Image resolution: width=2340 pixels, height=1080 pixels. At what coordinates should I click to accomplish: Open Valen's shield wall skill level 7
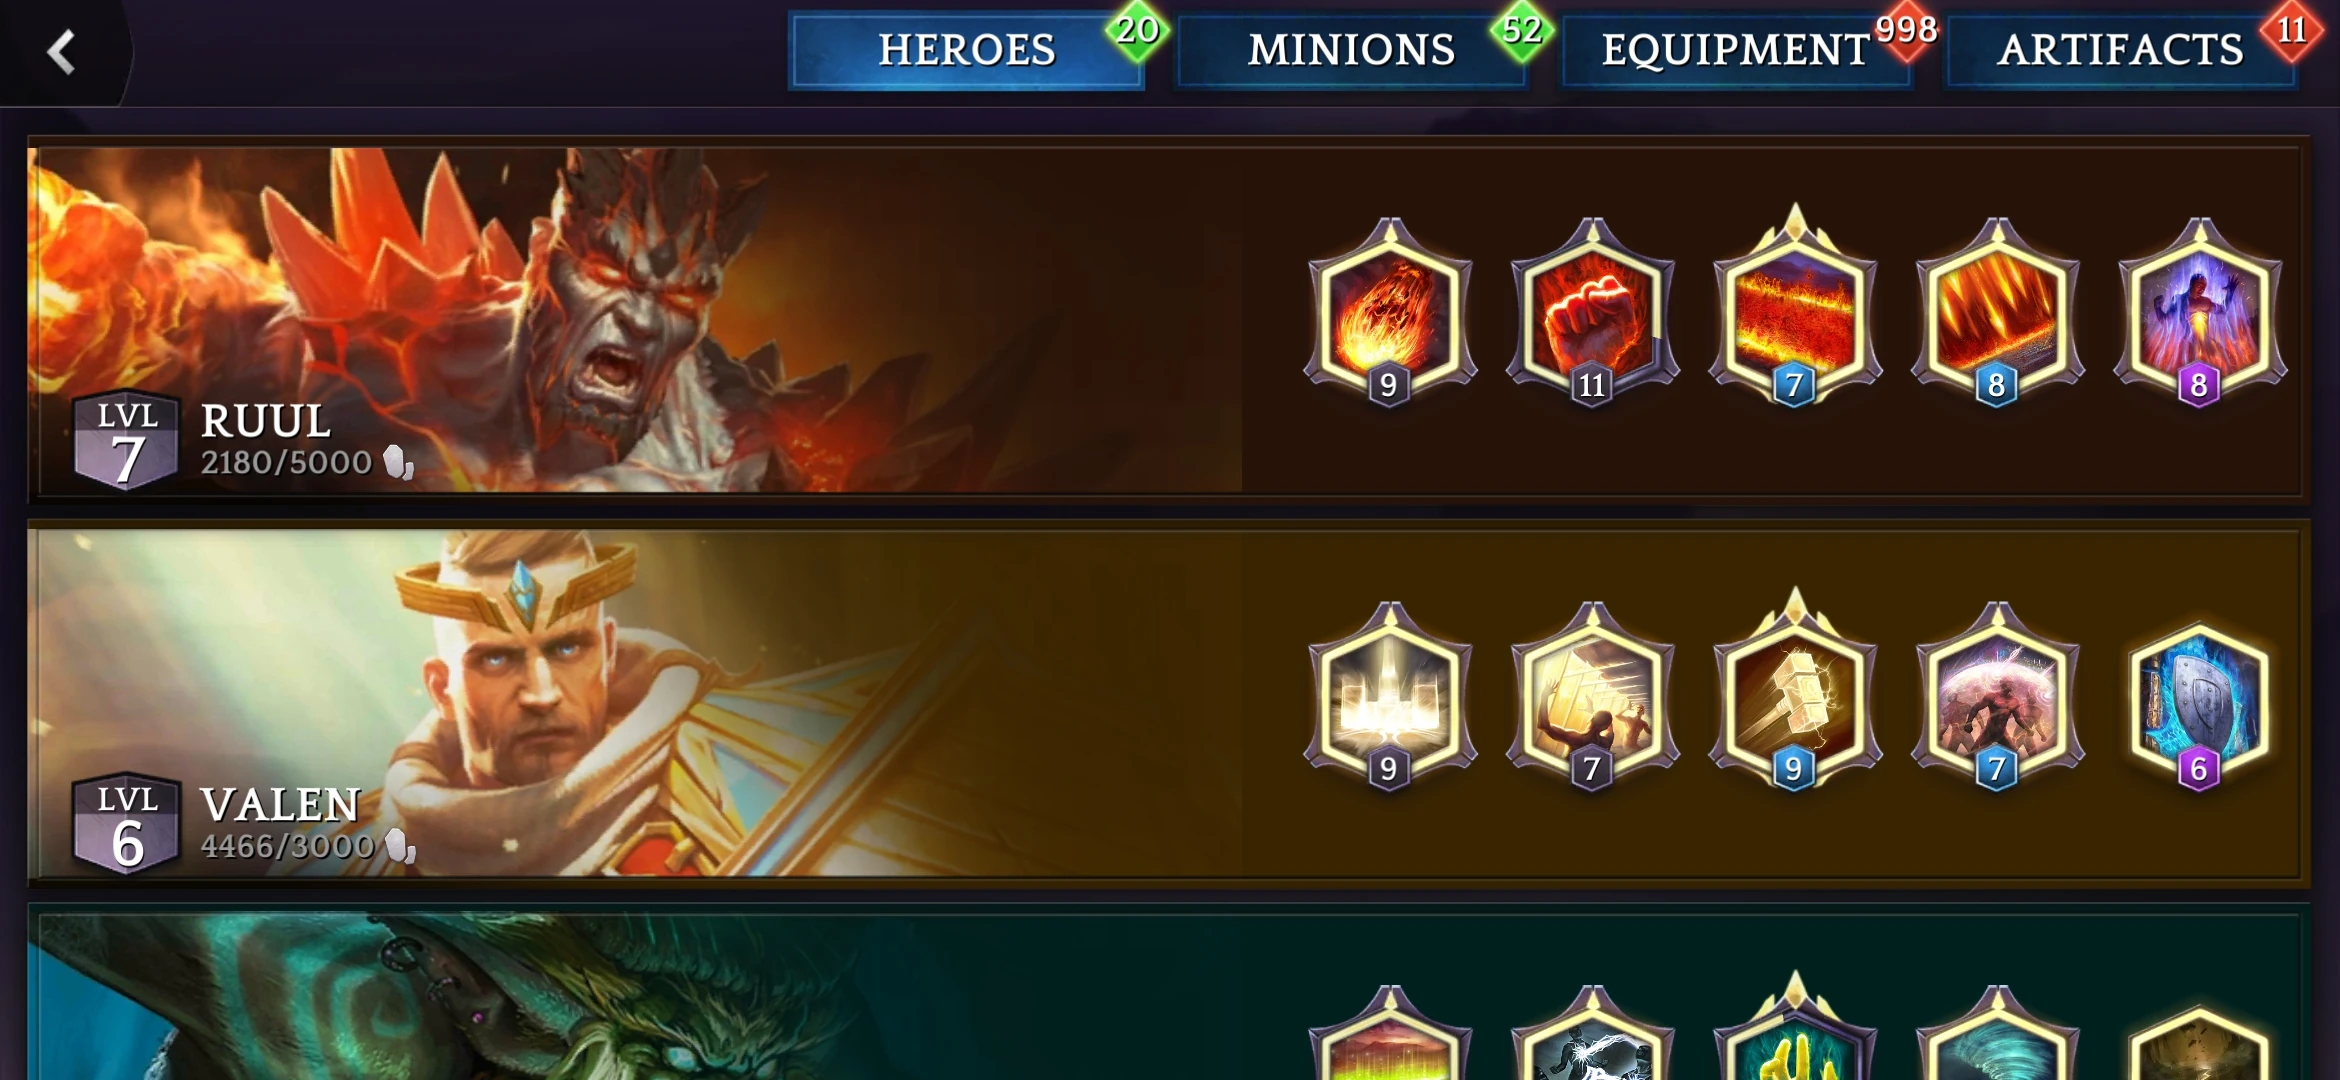coord(1593,696)
